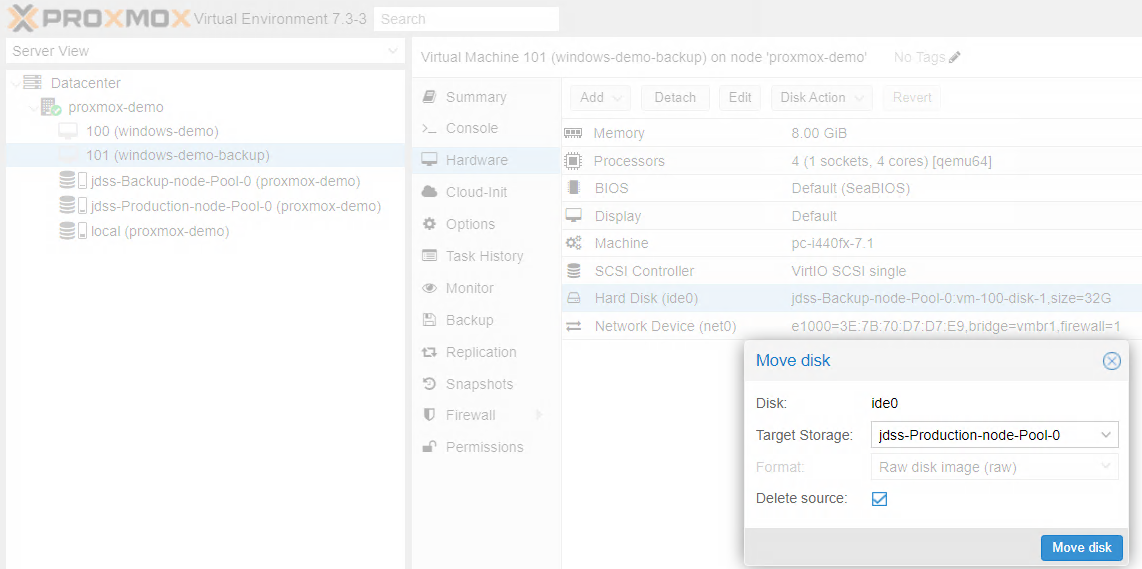
Task: Click the Revert button
Action: pos(912,98)
